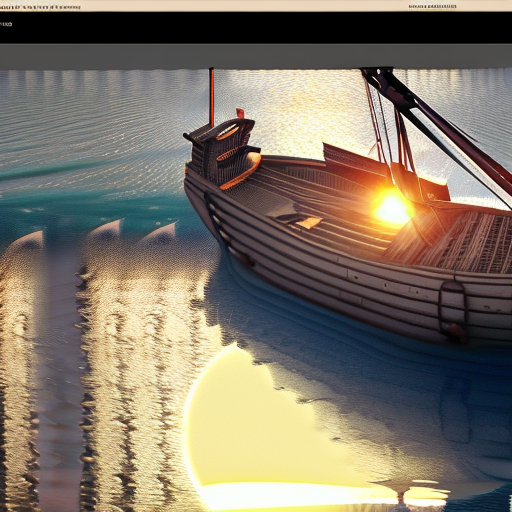The height and width of the screenshot is (512, 512).
Task: Select the small white label in black bar
Action: [6, 24]
